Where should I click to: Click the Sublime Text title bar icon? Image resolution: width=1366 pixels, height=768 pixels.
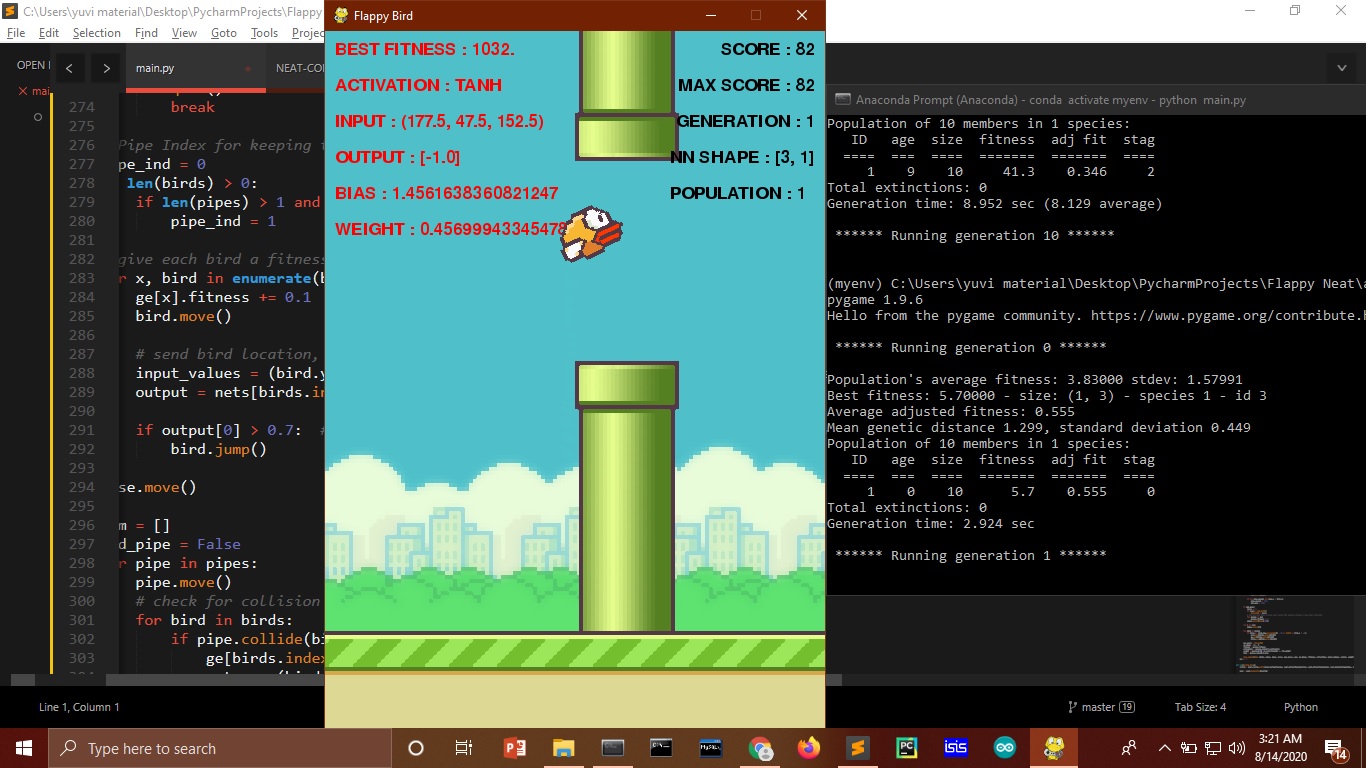(10, 11)
